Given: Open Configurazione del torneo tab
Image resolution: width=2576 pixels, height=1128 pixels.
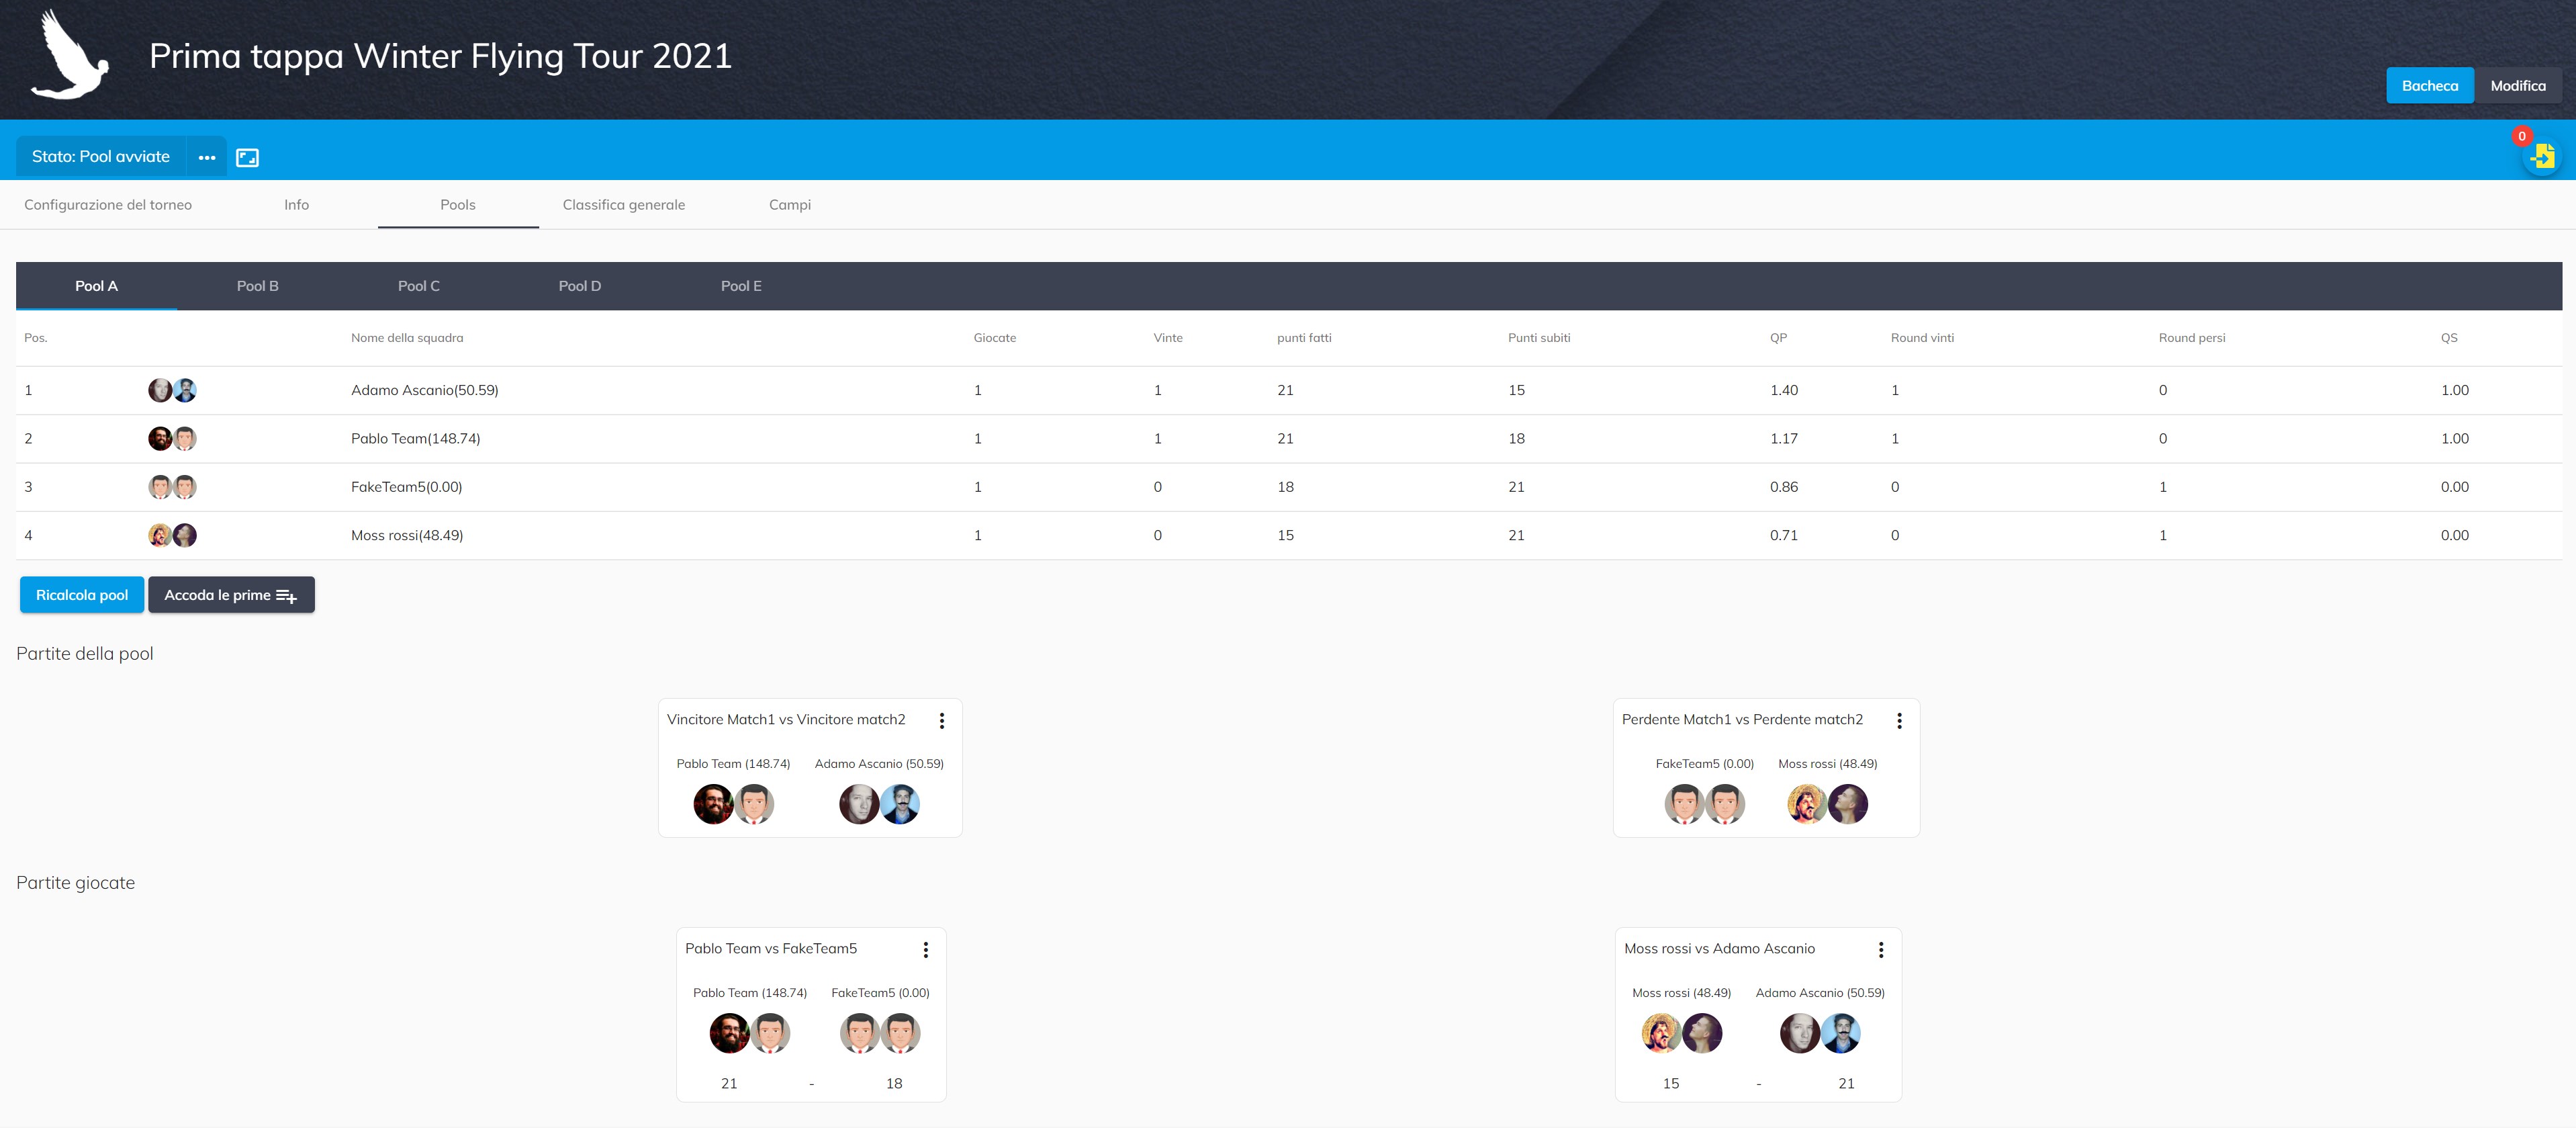Looking at the screenshot, I should click(x=108, y=205).
